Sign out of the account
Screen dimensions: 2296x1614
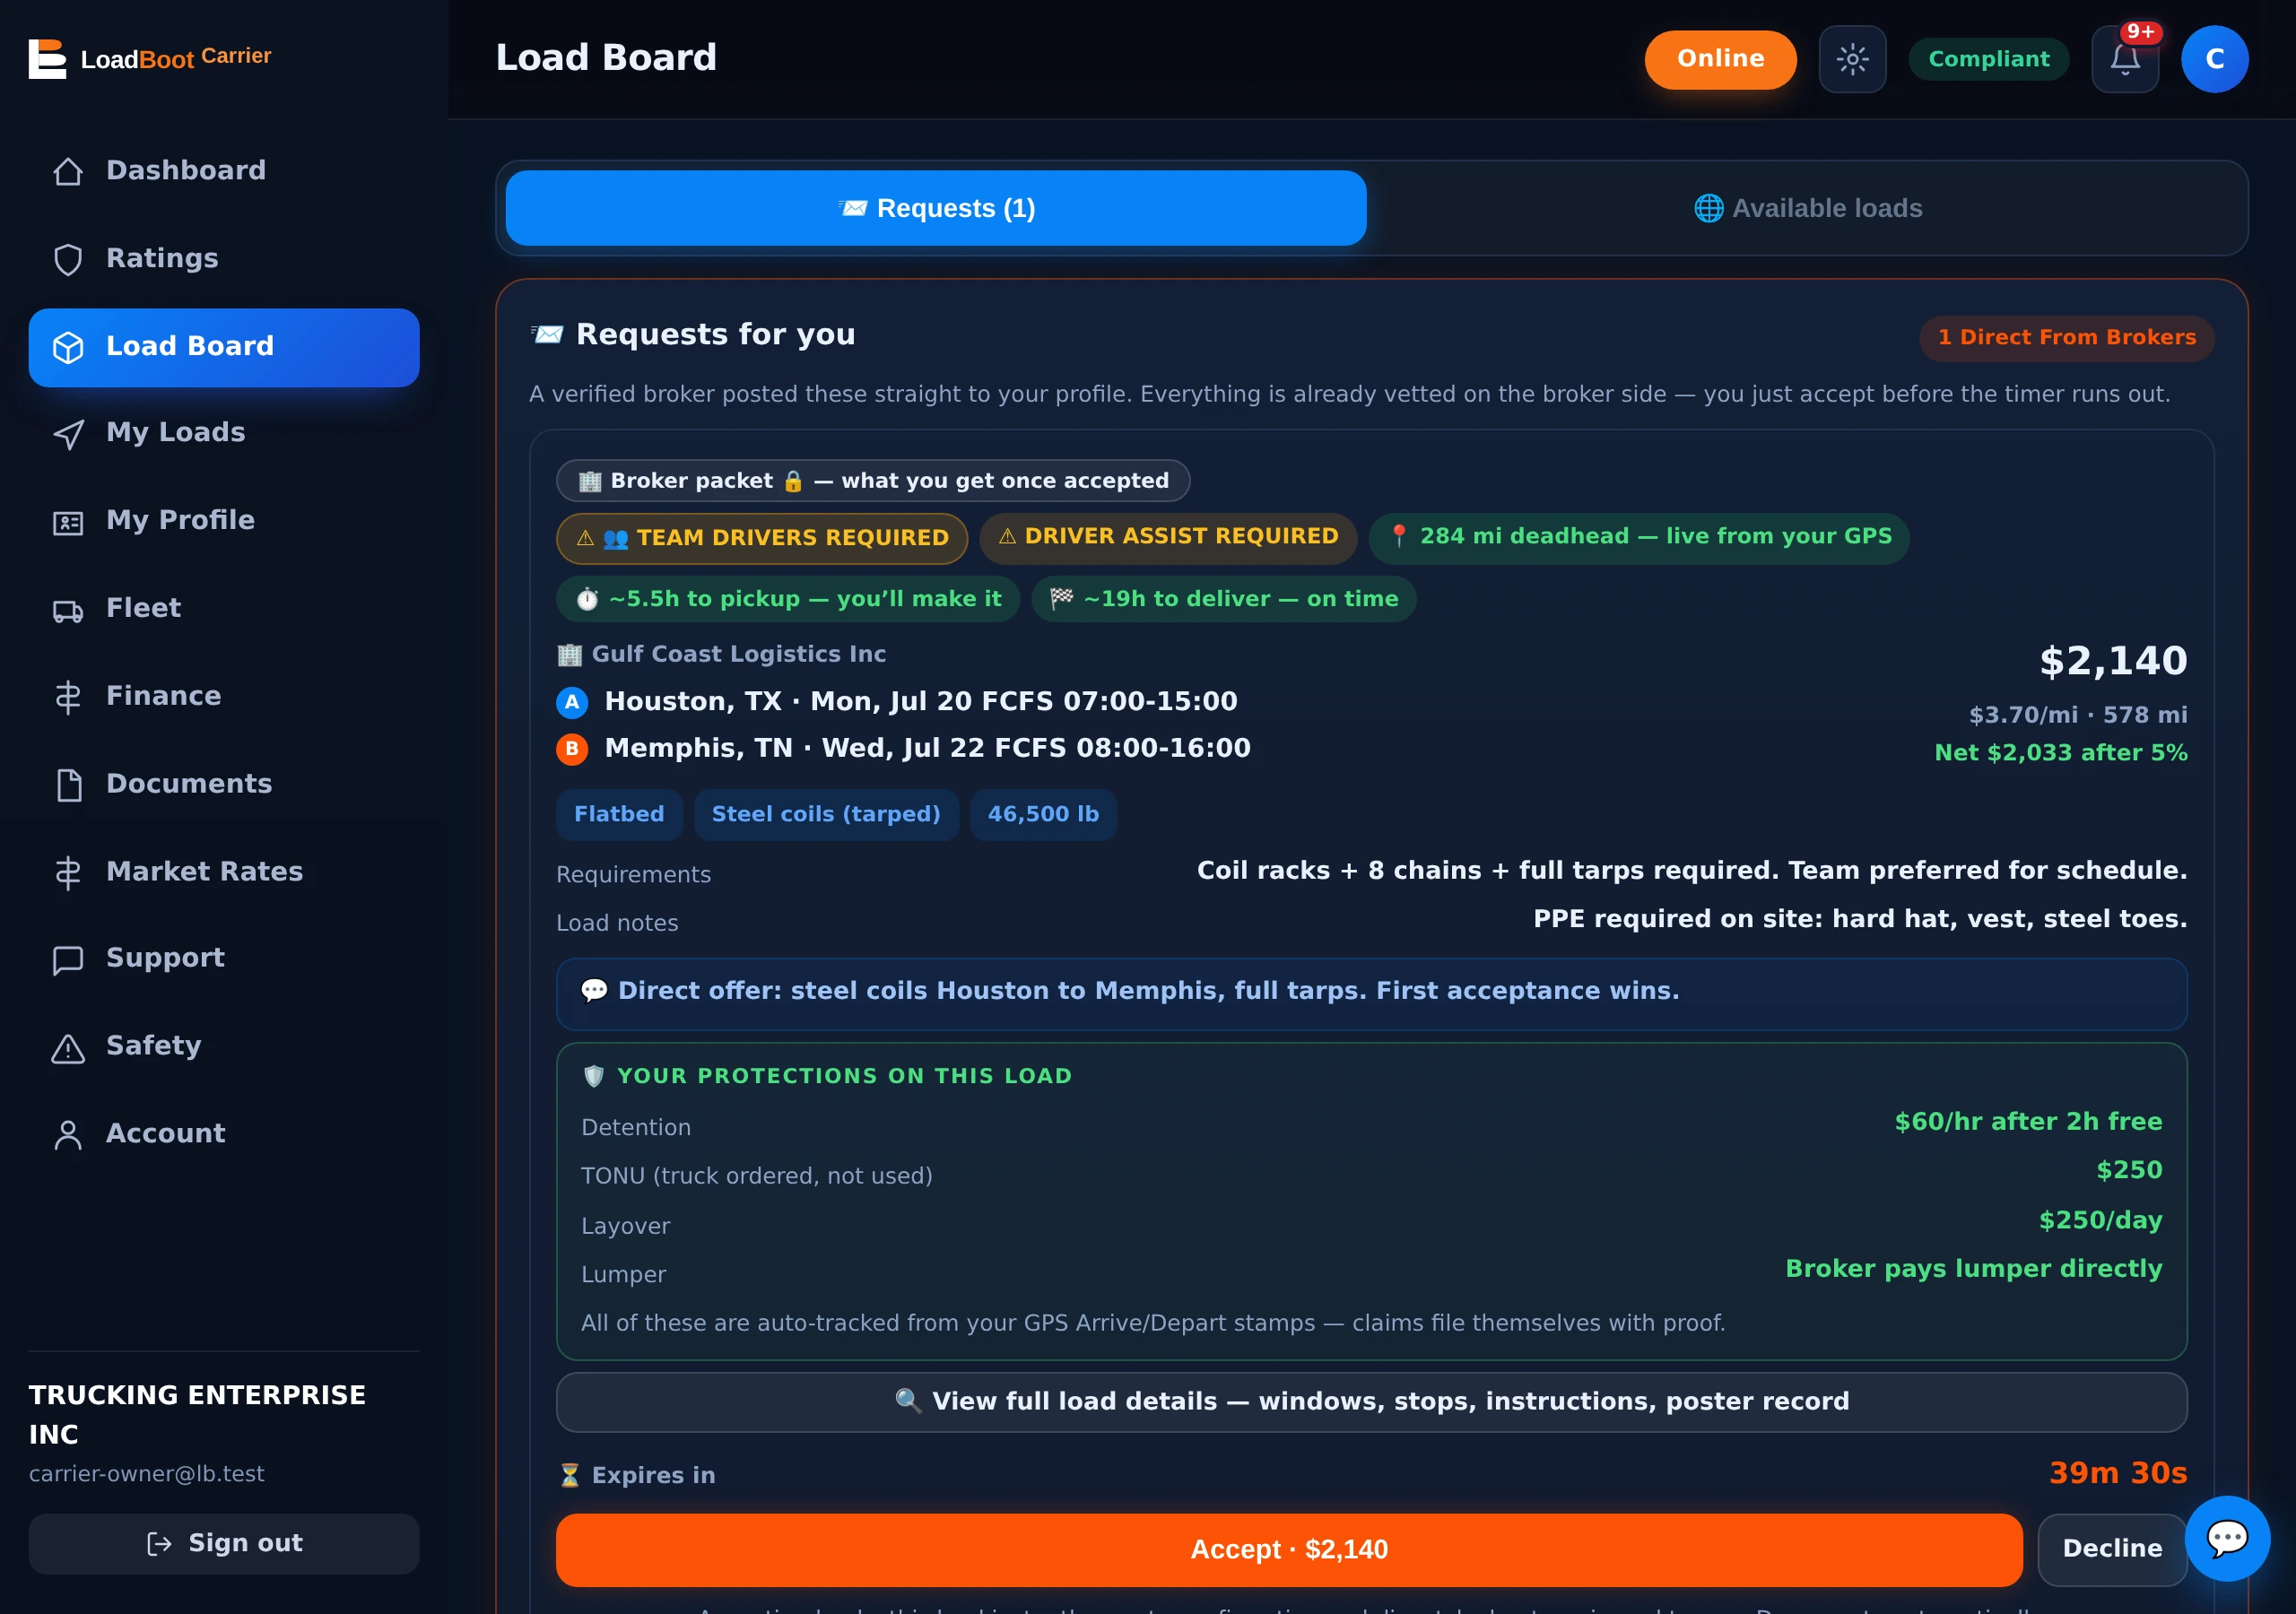click(x=224, y=1543)
